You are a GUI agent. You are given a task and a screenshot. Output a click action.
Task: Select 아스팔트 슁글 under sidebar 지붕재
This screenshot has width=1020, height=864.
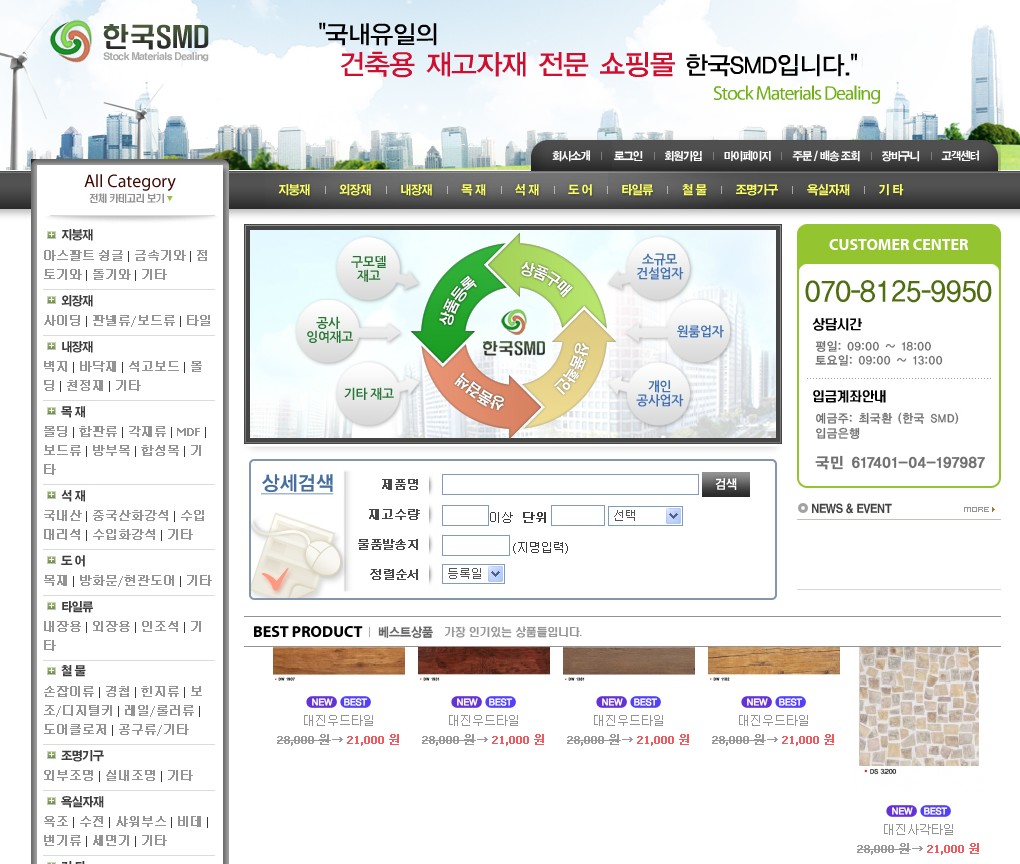pyautogui.click(x=83, y=256)
